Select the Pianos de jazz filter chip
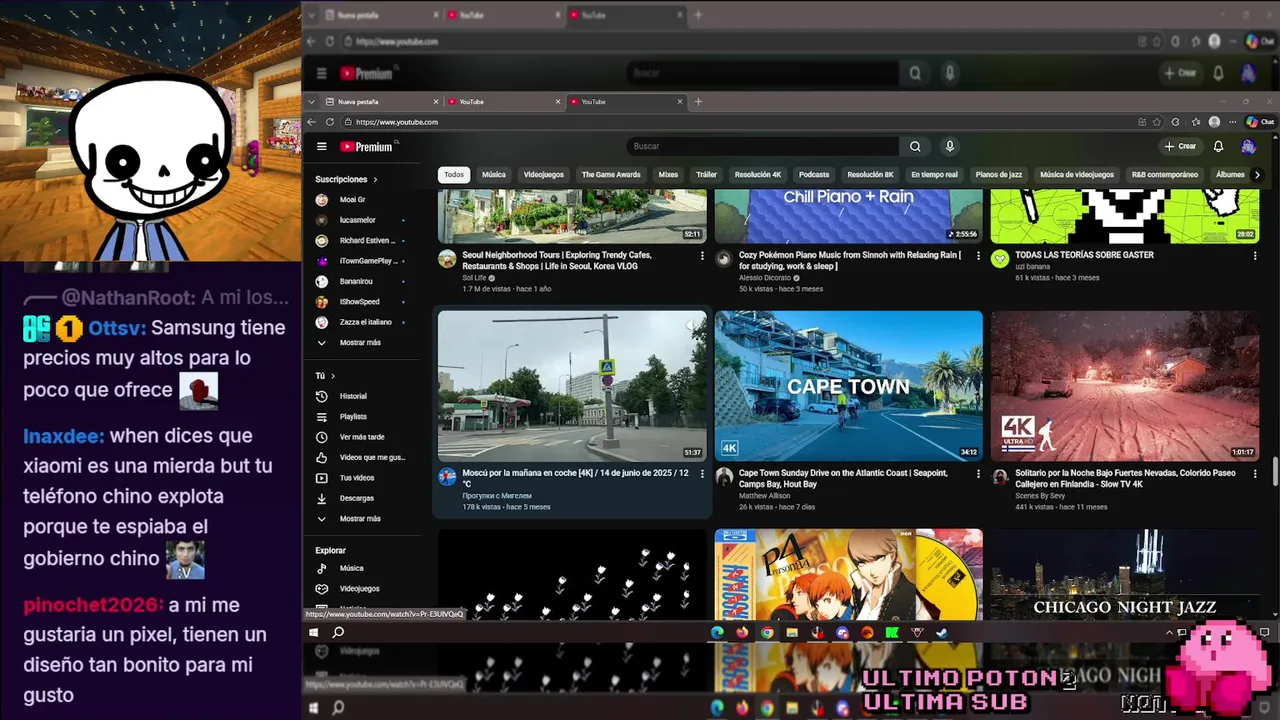This screenshot has width=1280, height=720. pos(999,175)
